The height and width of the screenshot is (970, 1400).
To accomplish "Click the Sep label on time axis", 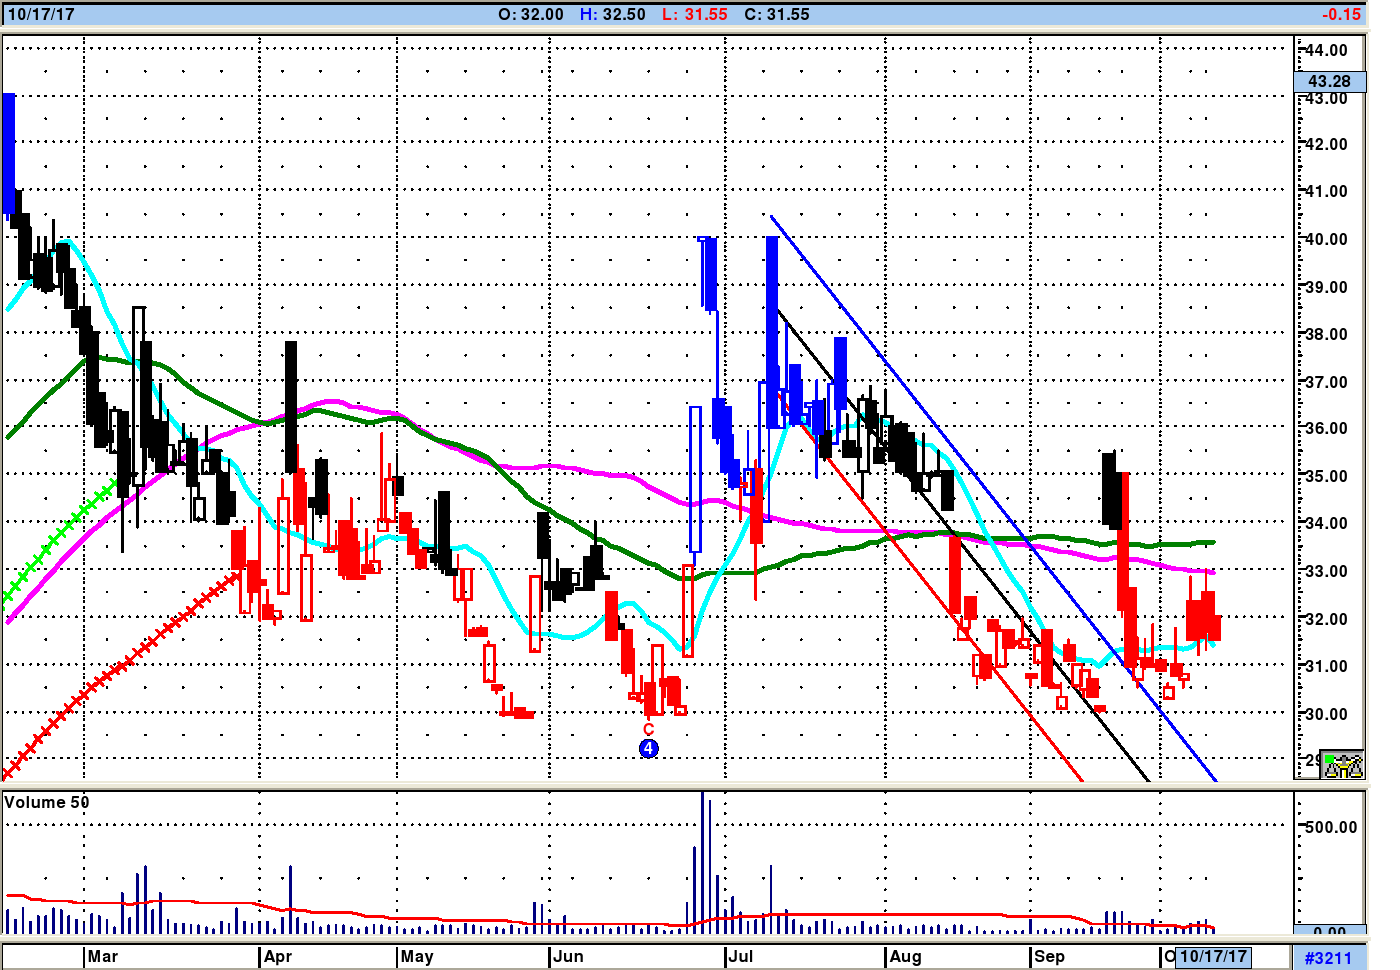I will coord(1049,956).
